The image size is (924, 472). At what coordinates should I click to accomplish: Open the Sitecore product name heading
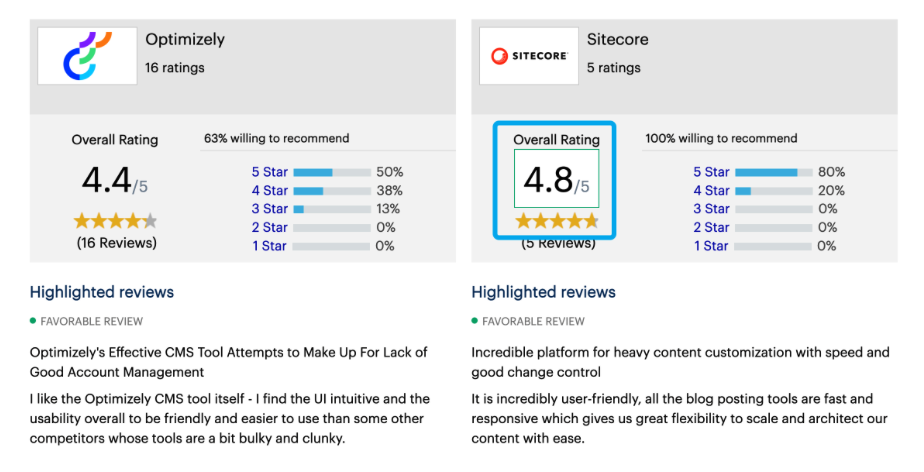(x=617, y=40)
